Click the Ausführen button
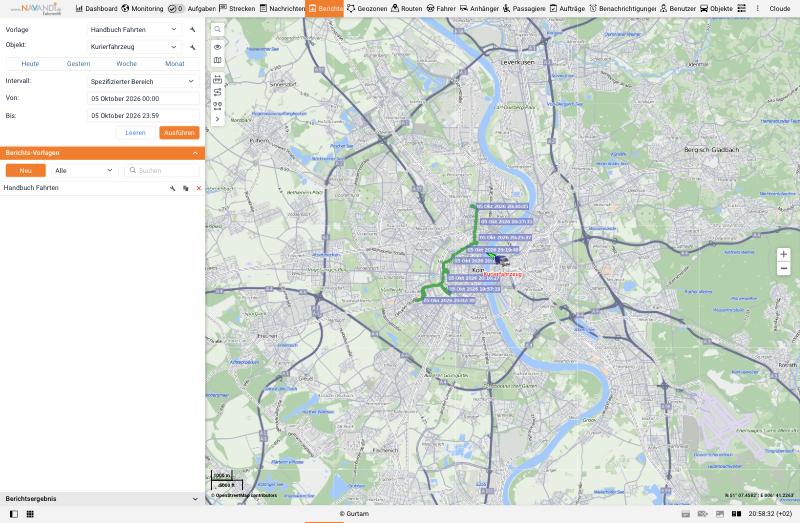Viewport: 800px width, 523px height. pos(179,133)
